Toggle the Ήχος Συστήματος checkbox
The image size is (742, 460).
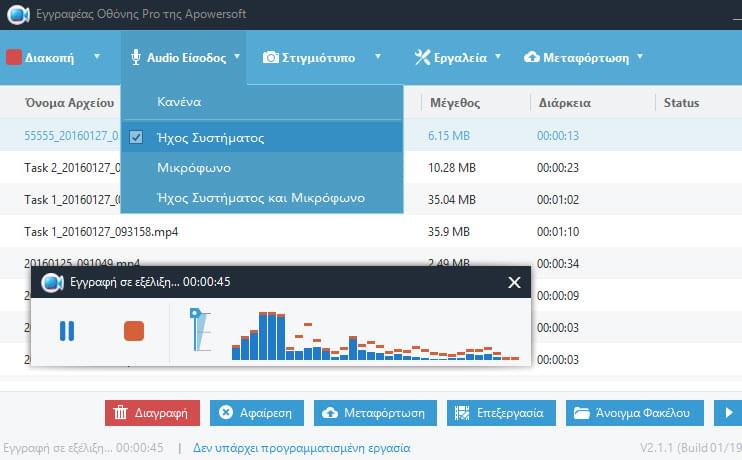(137, 138)
